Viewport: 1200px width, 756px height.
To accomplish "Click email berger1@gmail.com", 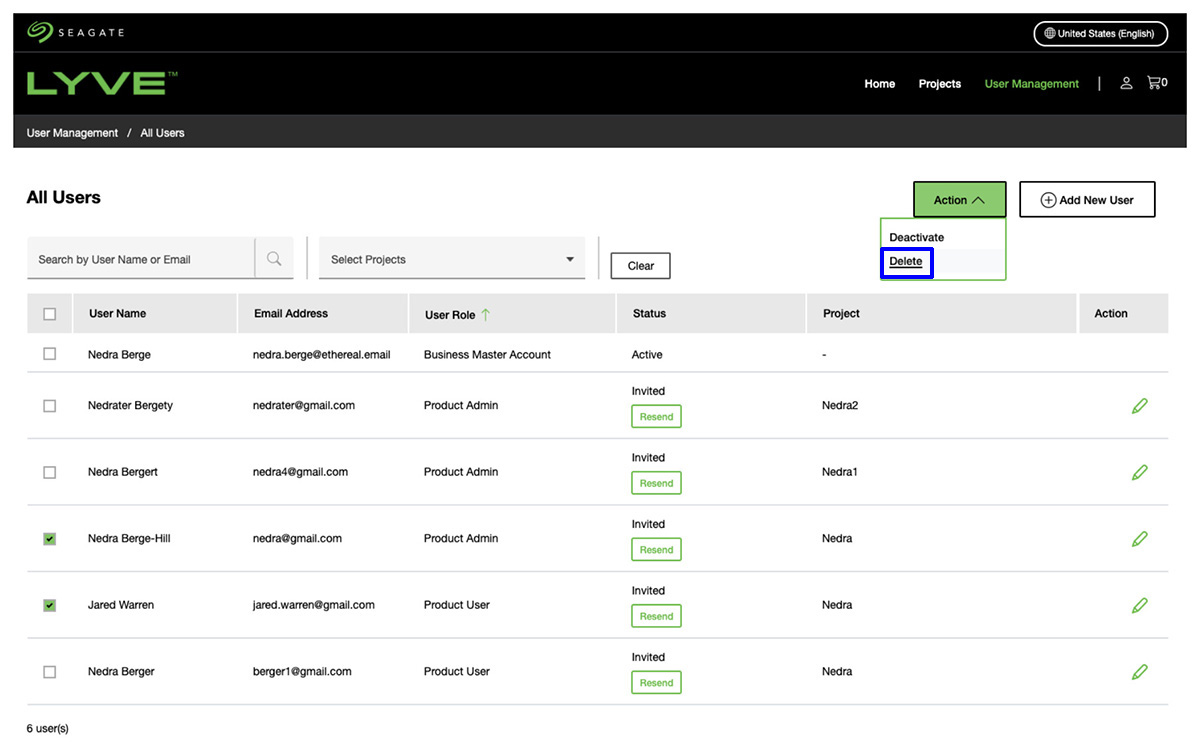I will [302, 672].
